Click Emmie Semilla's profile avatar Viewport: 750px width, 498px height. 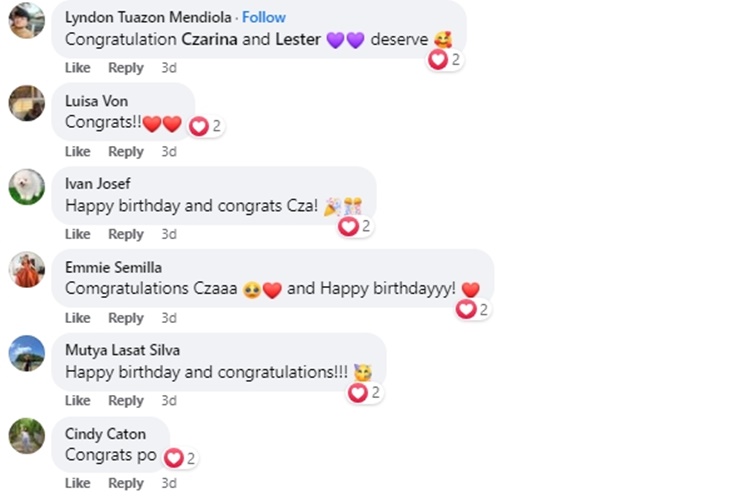tap(27, 270)
